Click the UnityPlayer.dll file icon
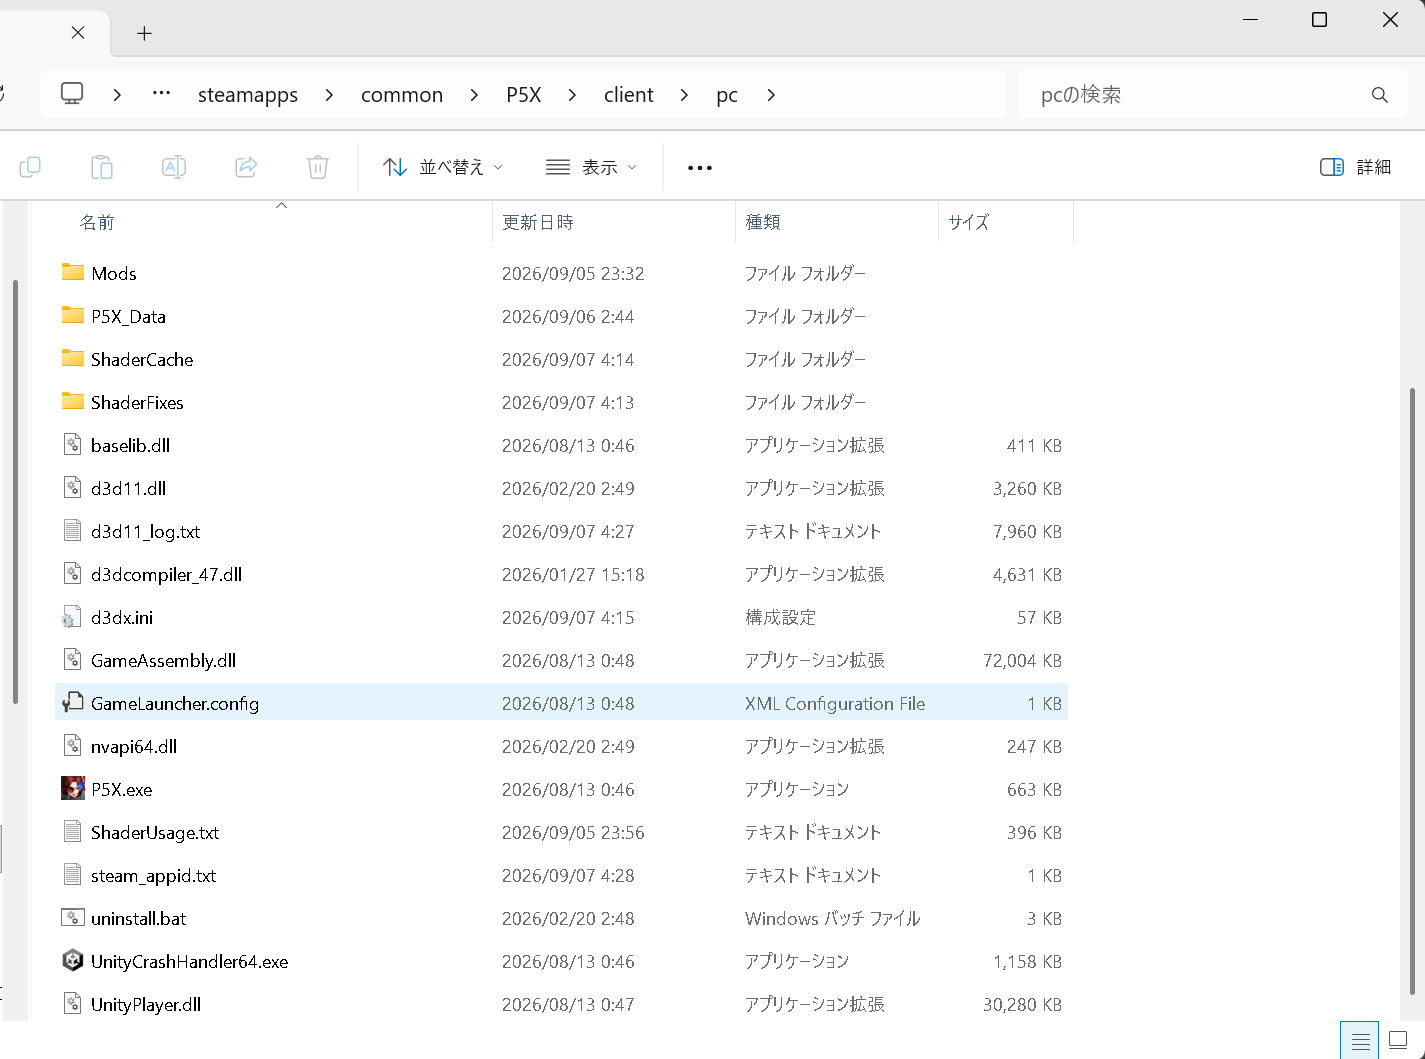This screenshot has height=1059, width=1425. tap(72, 1004)
